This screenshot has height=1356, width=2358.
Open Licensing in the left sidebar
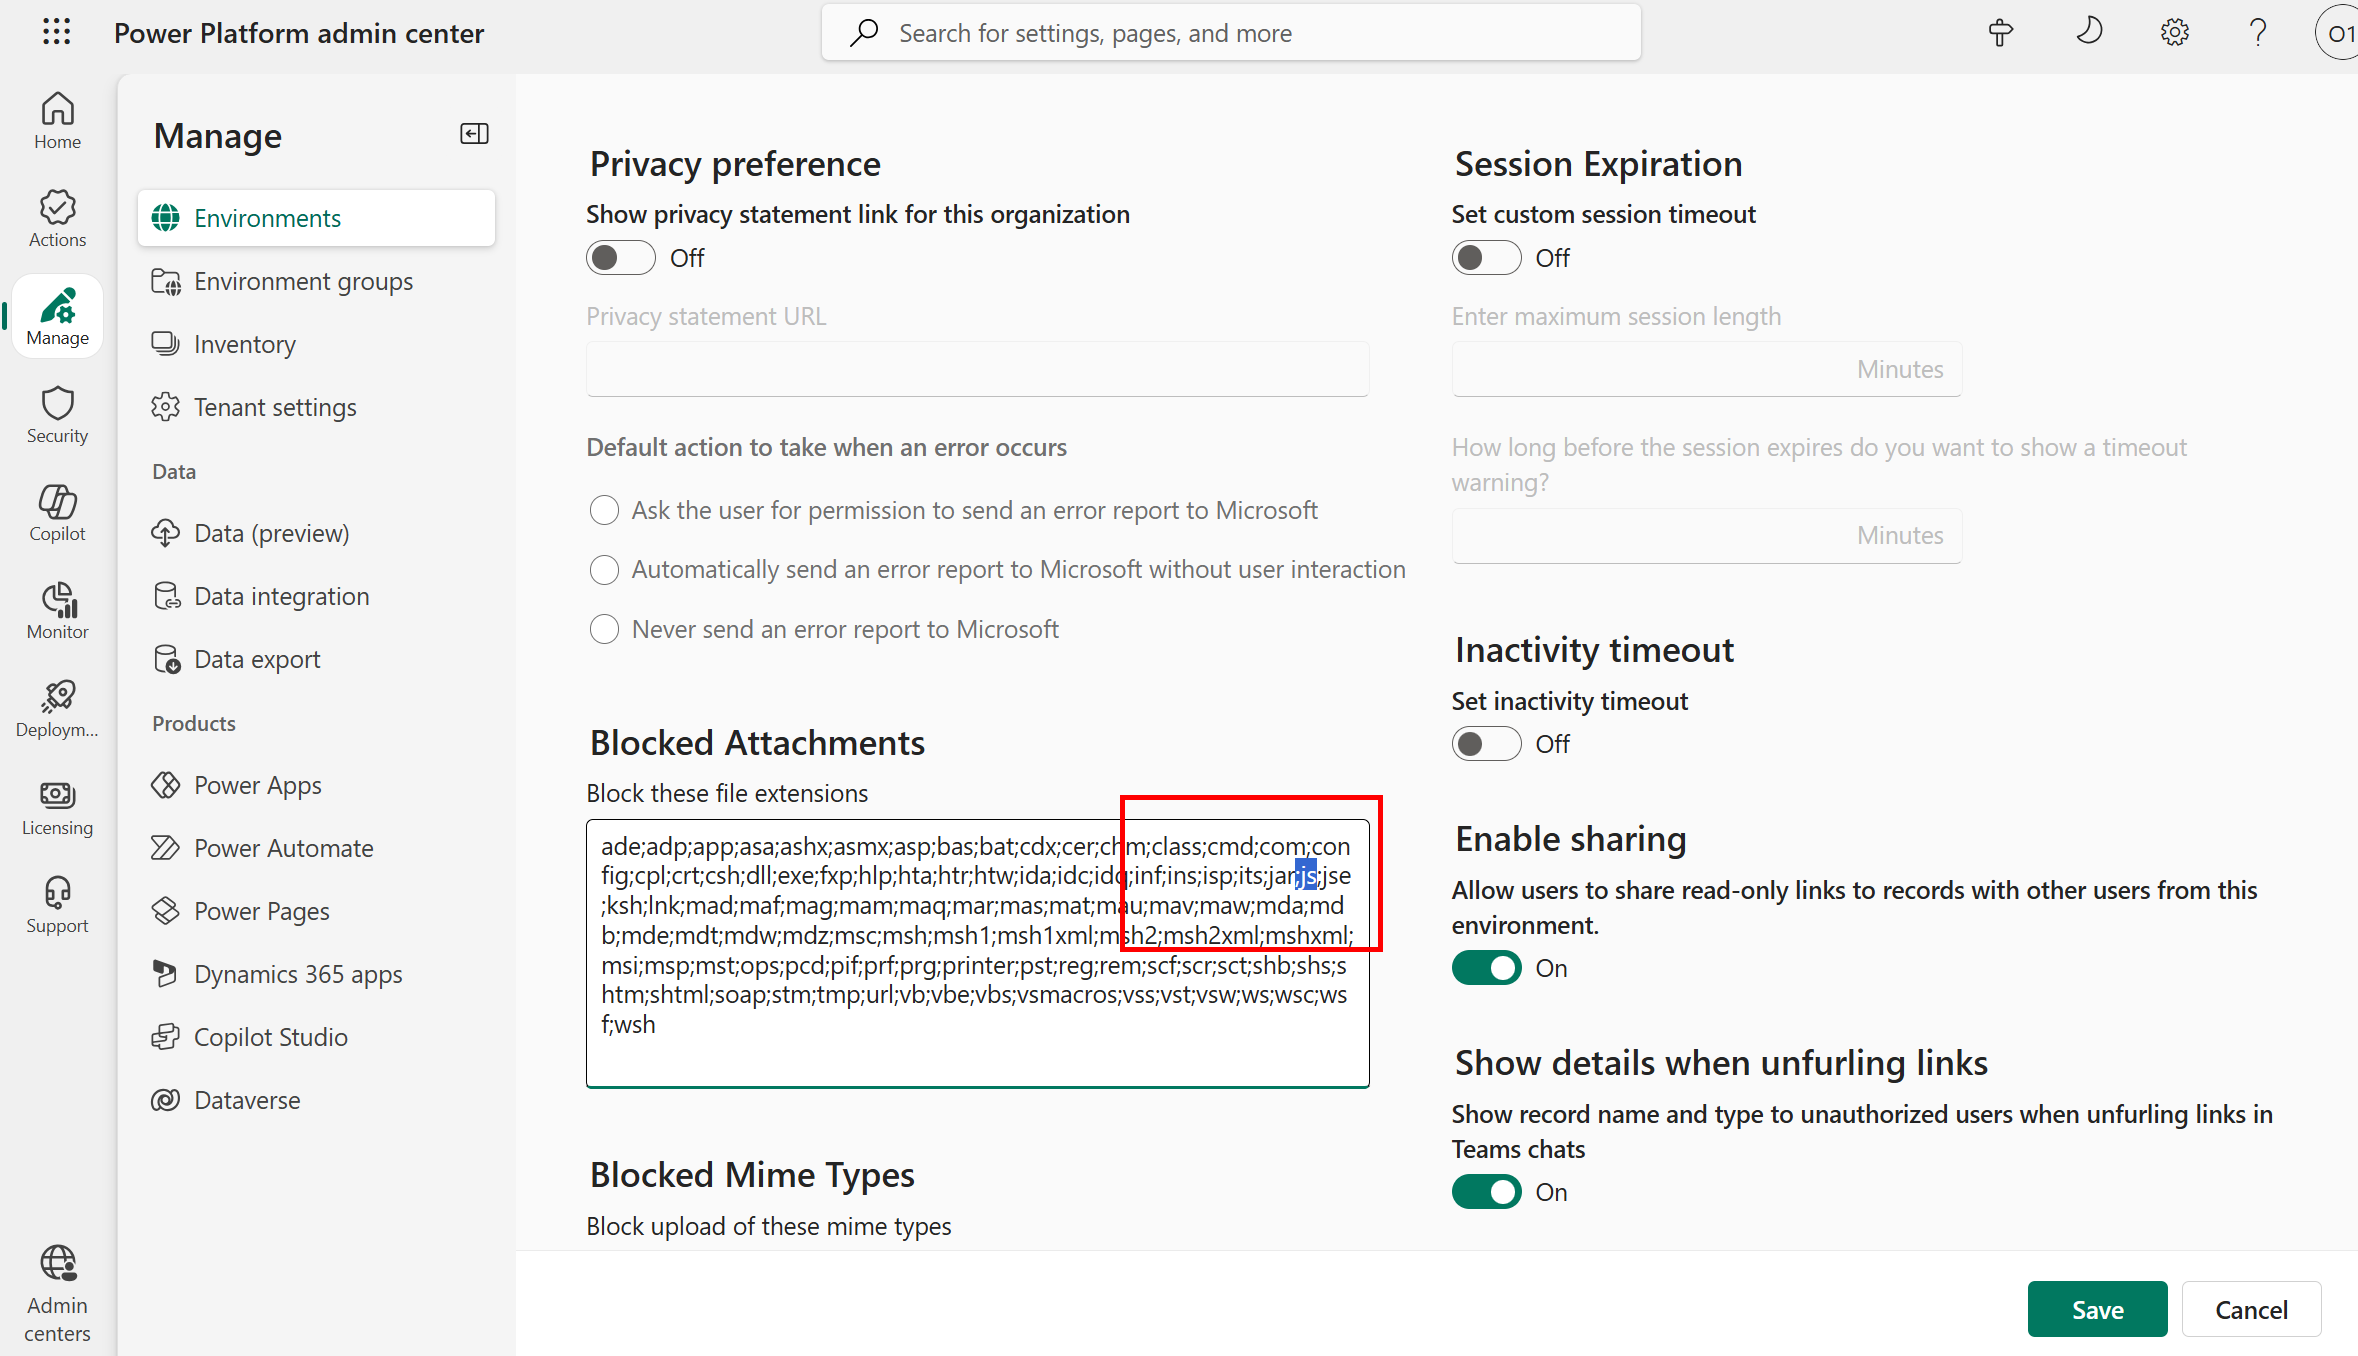(x=57, y=806)
